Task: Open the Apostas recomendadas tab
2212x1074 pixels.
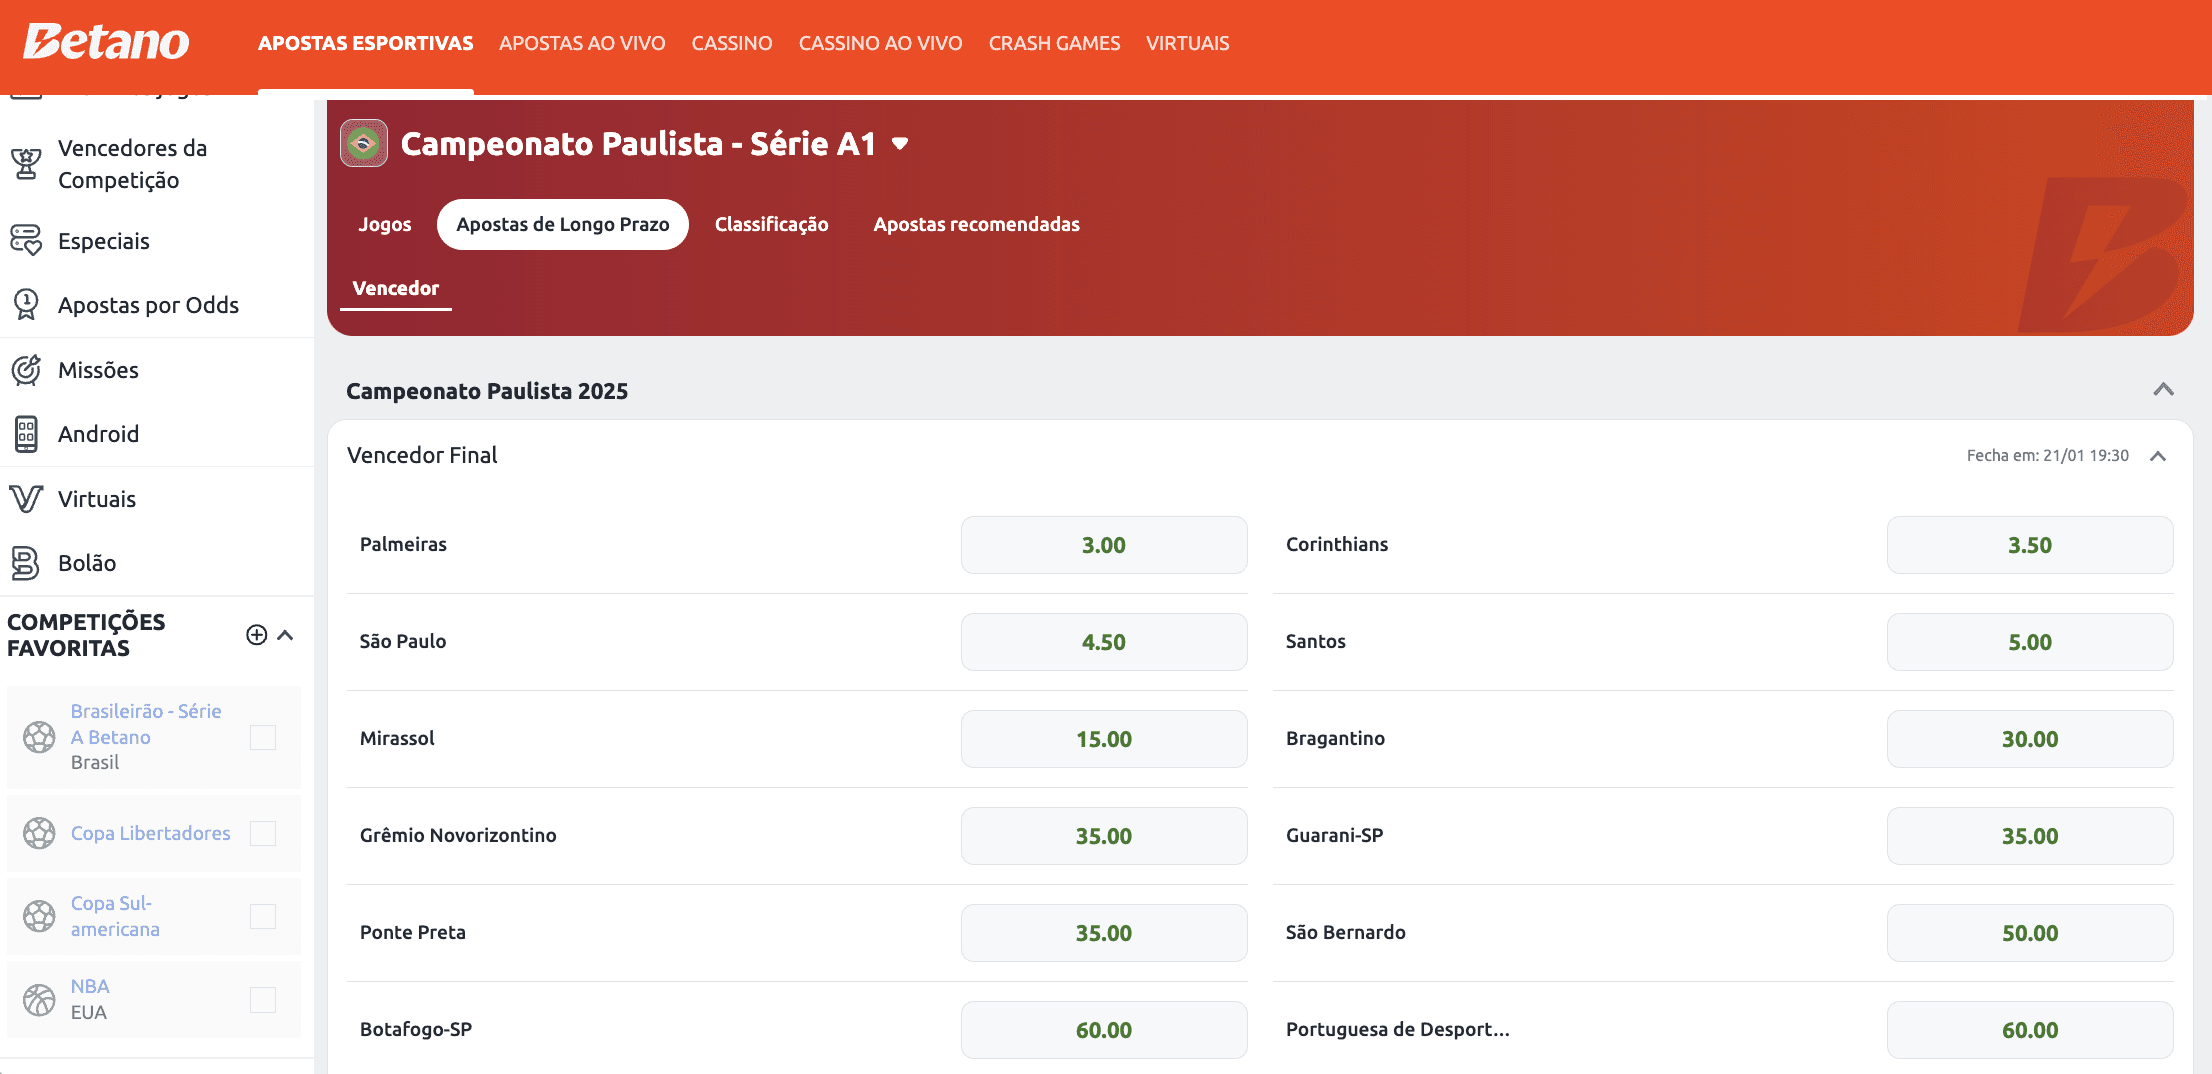Action: (x=976, y=224)
